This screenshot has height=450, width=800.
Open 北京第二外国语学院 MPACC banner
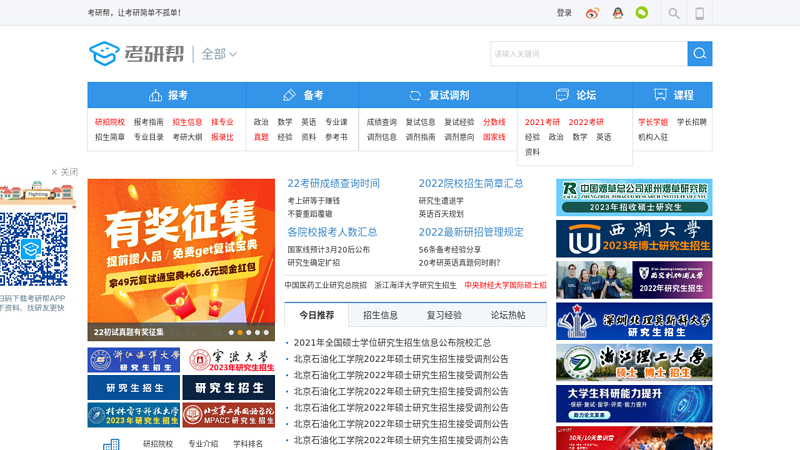click(x=229, y=415)
